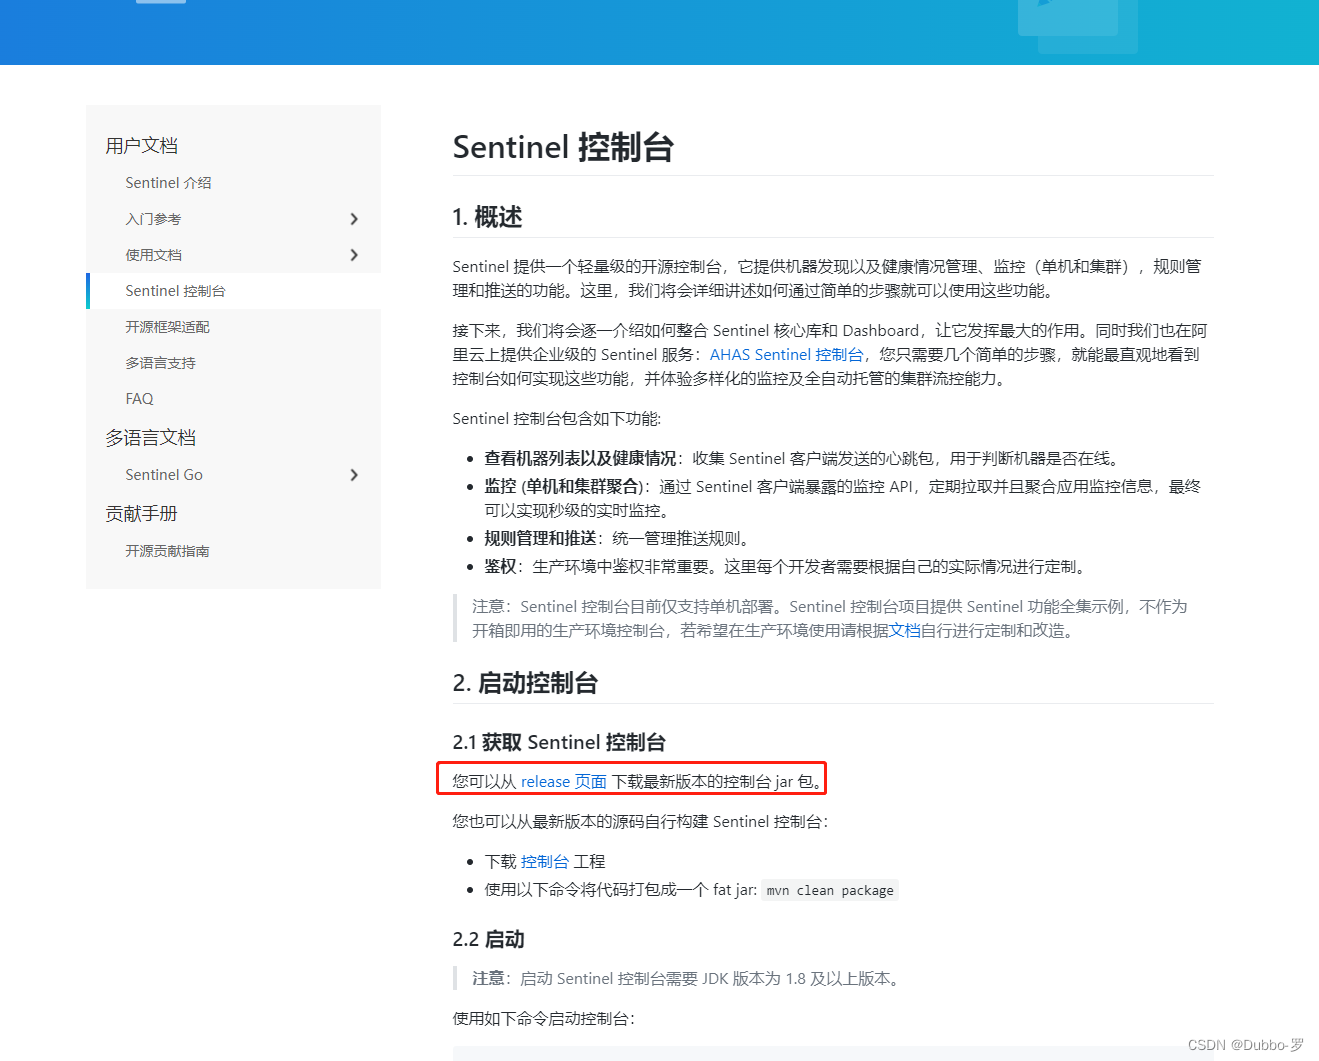Click the 用户文档 section heading
Viewport: 1319px width, 1061px height.
click(x=141, y=145)
